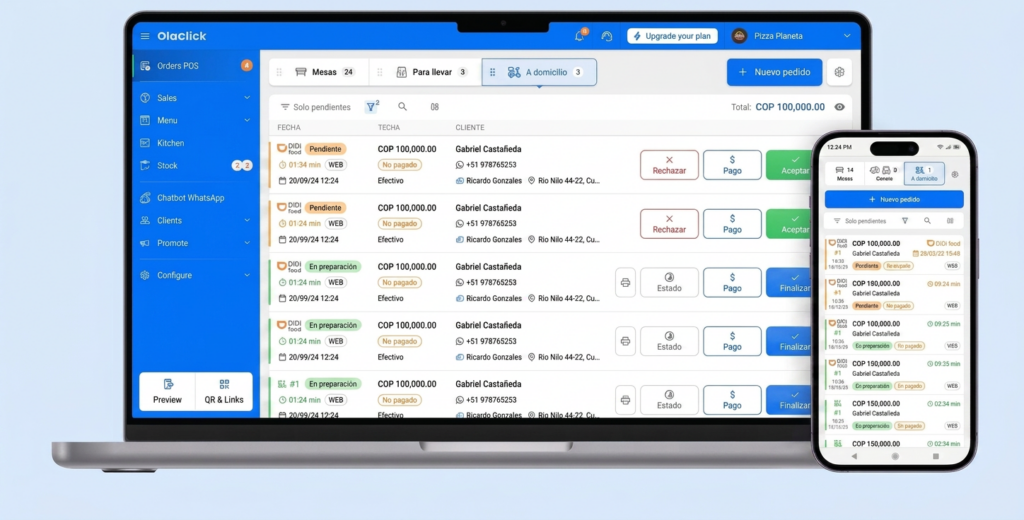Viewport: 1024px width, 520px height.
Task: Tap the funnel filter icon on the phone
Action: (905, 221)
